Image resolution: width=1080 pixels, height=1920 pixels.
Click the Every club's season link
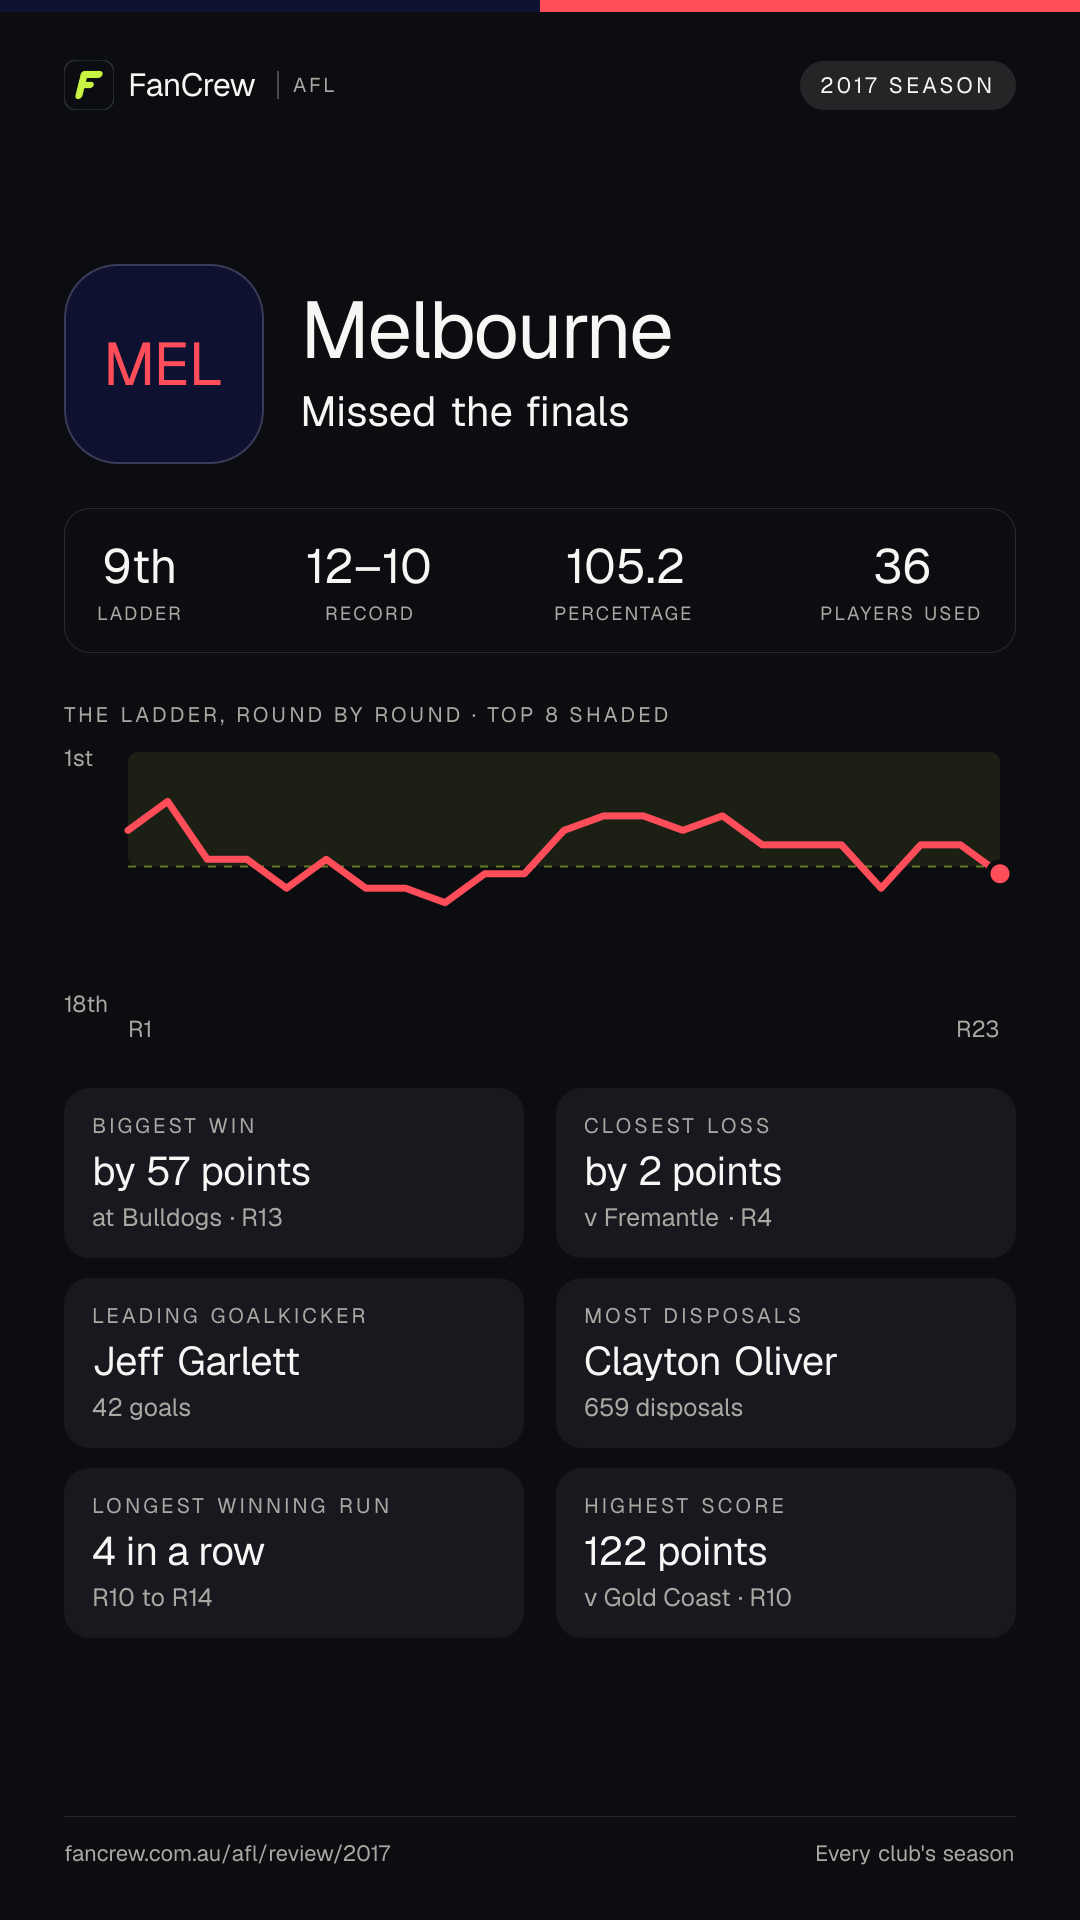coord(914,1853)
